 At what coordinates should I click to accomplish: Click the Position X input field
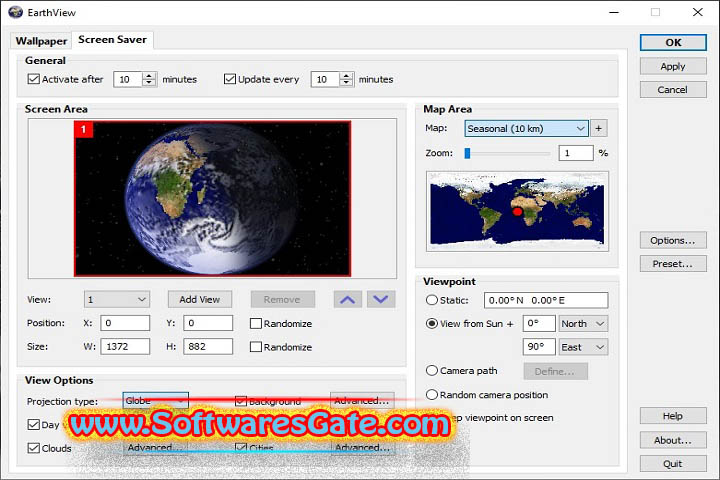[x=125, y=323]
